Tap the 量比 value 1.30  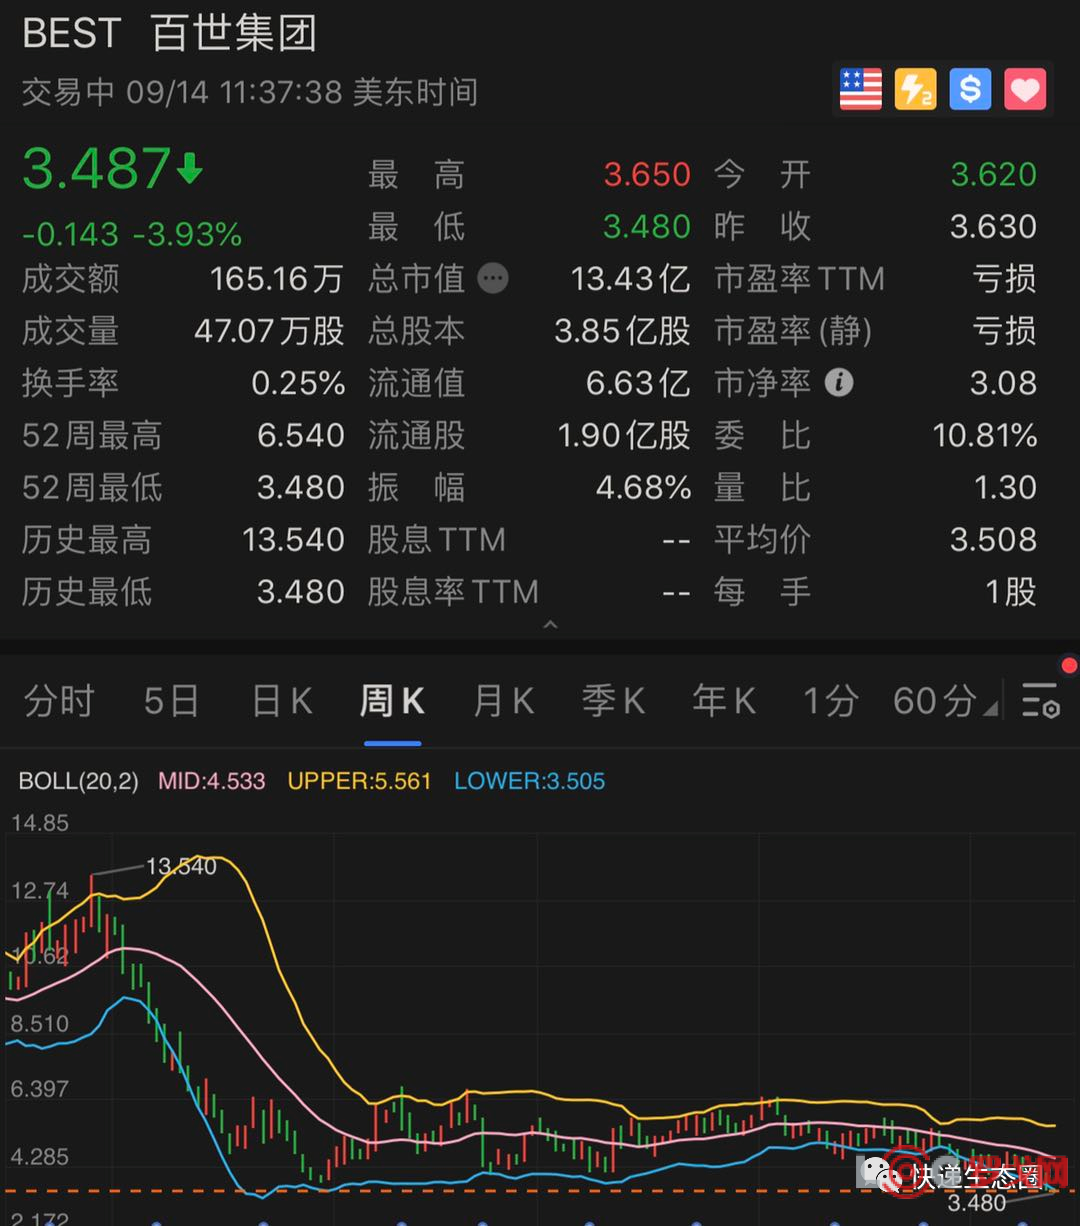coord(1005,487)
